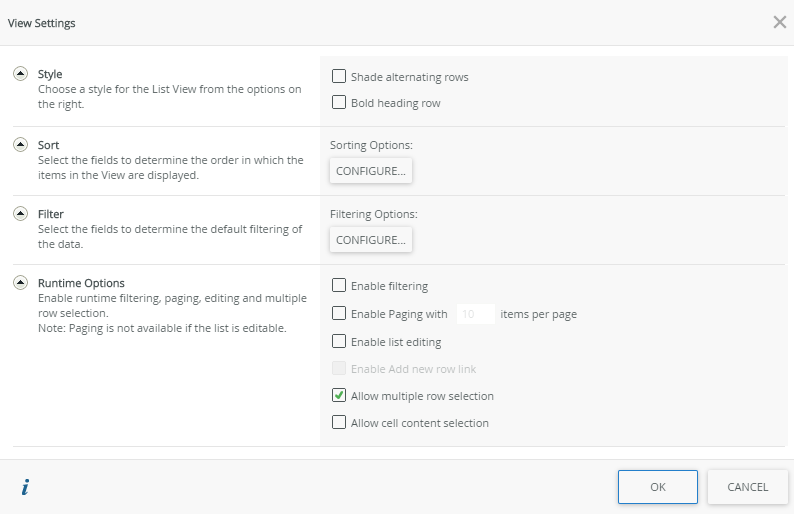Collapse the Sort section arrow
Image resolution: width=794 pixels, height=514 pixels.
[20, 144]
